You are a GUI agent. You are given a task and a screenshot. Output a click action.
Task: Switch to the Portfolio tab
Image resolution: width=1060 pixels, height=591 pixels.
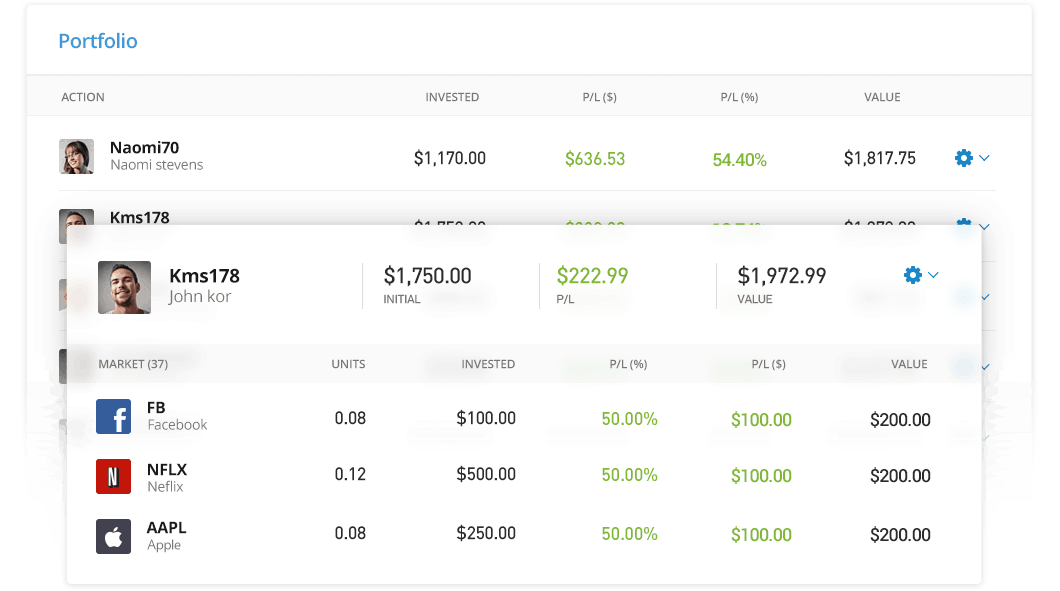tap(97, 41)
